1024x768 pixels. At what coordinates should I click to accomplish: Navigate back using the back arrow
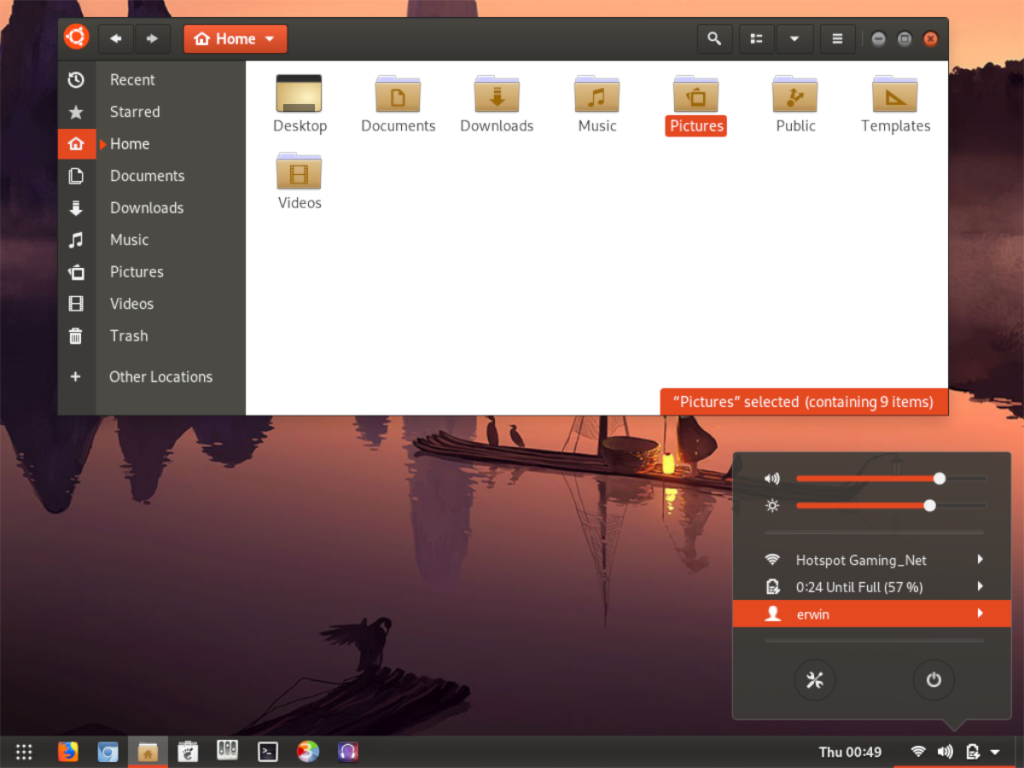[115, 38]
